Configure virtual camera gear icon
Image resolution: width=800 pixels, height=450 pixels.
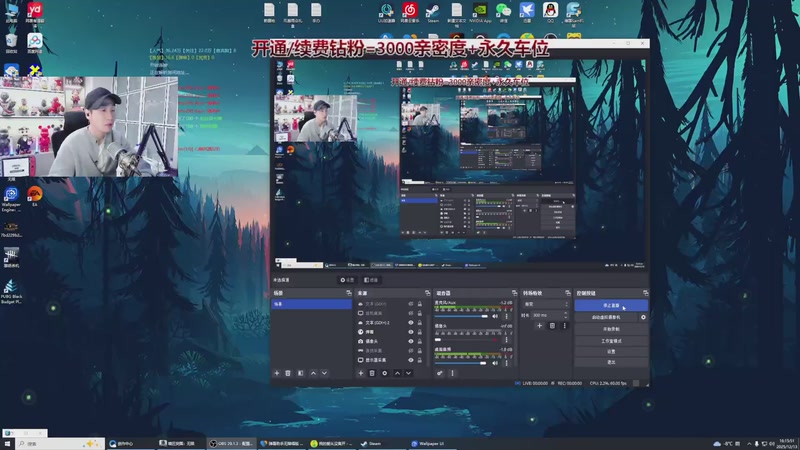[x=643, y=317]
